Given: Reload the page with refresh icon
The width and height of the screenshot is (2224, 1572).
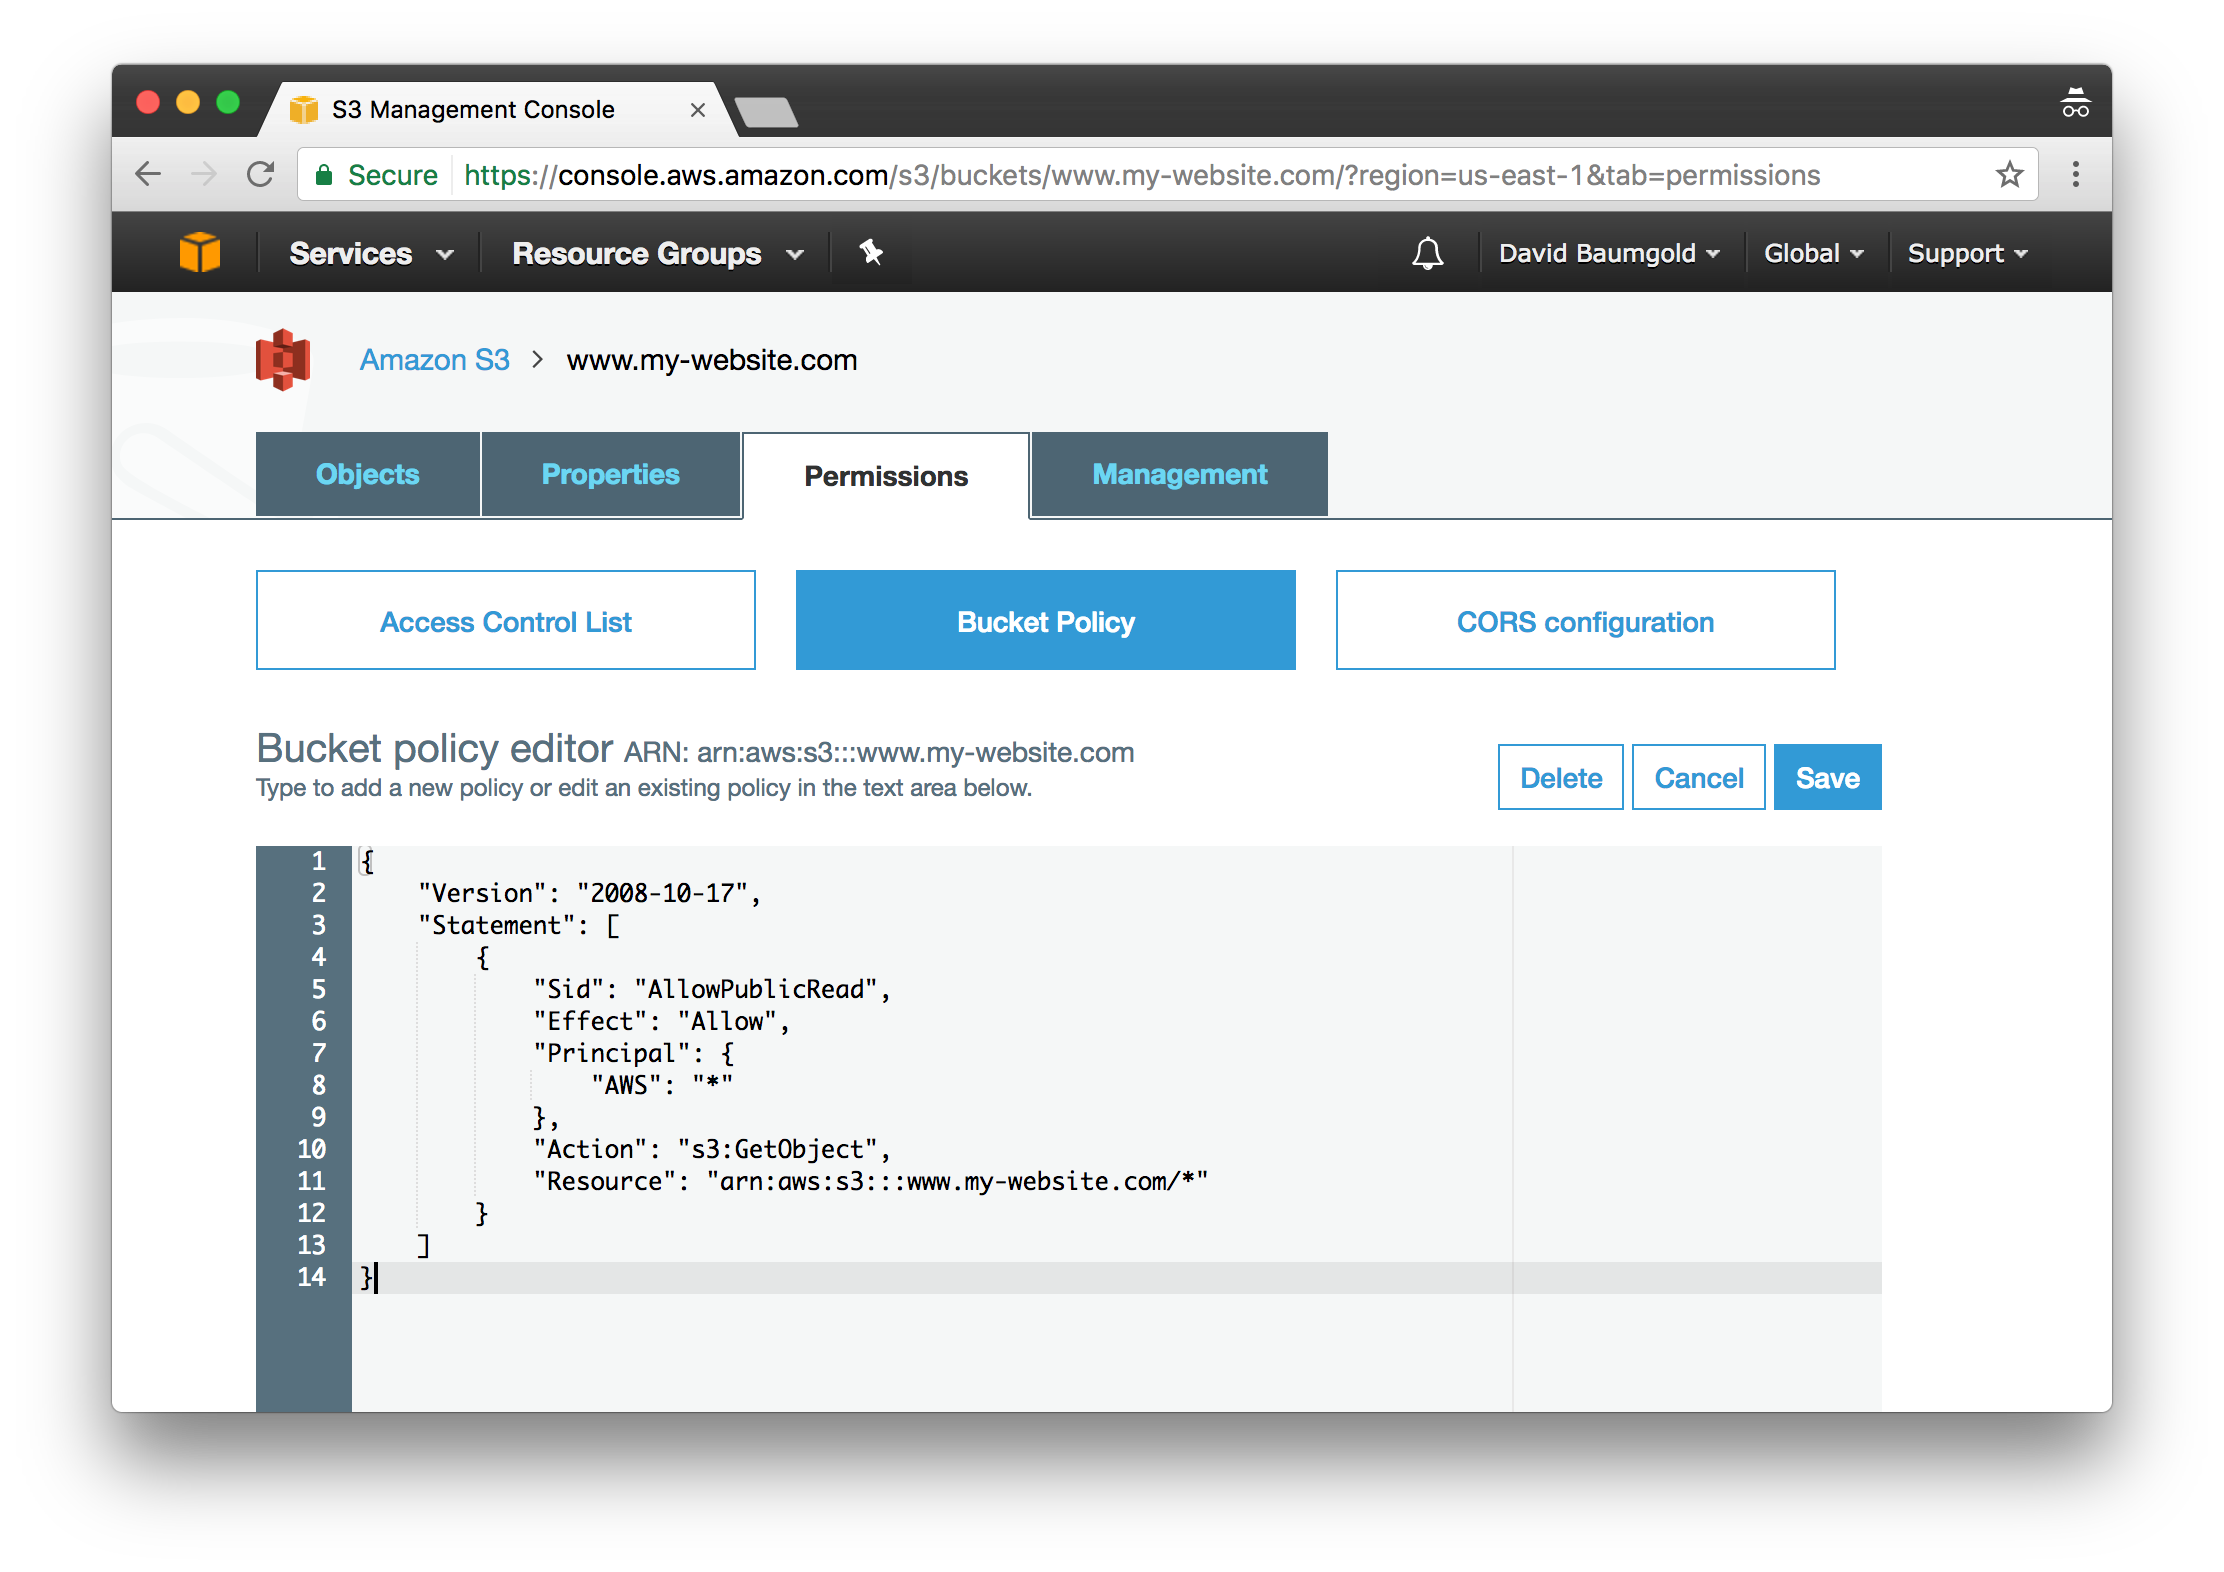Looking at the screenshot, I should coord(261,174).
